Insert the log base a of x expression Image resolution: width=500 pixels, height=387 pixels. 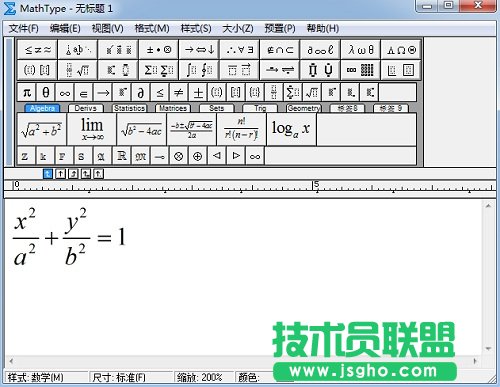292,129
